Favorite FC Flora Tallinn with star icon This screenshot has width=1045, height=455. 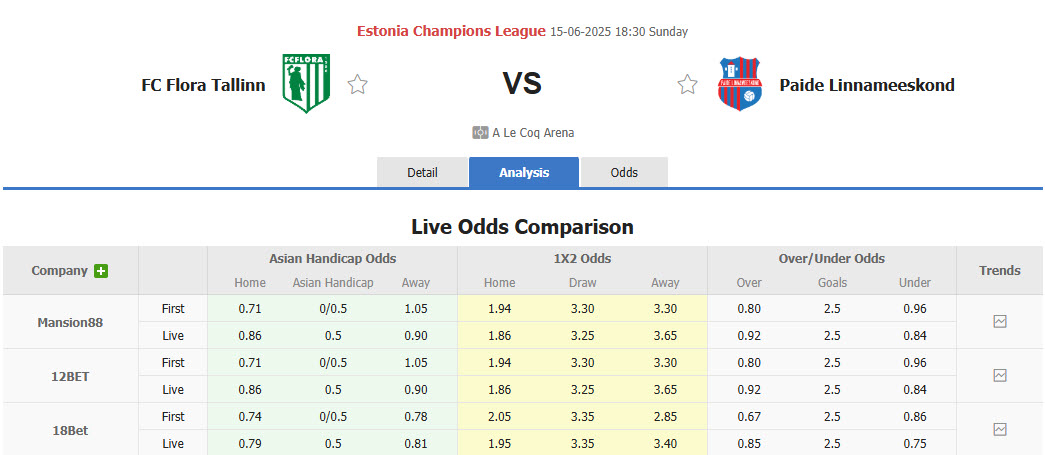tap(357, 85)
